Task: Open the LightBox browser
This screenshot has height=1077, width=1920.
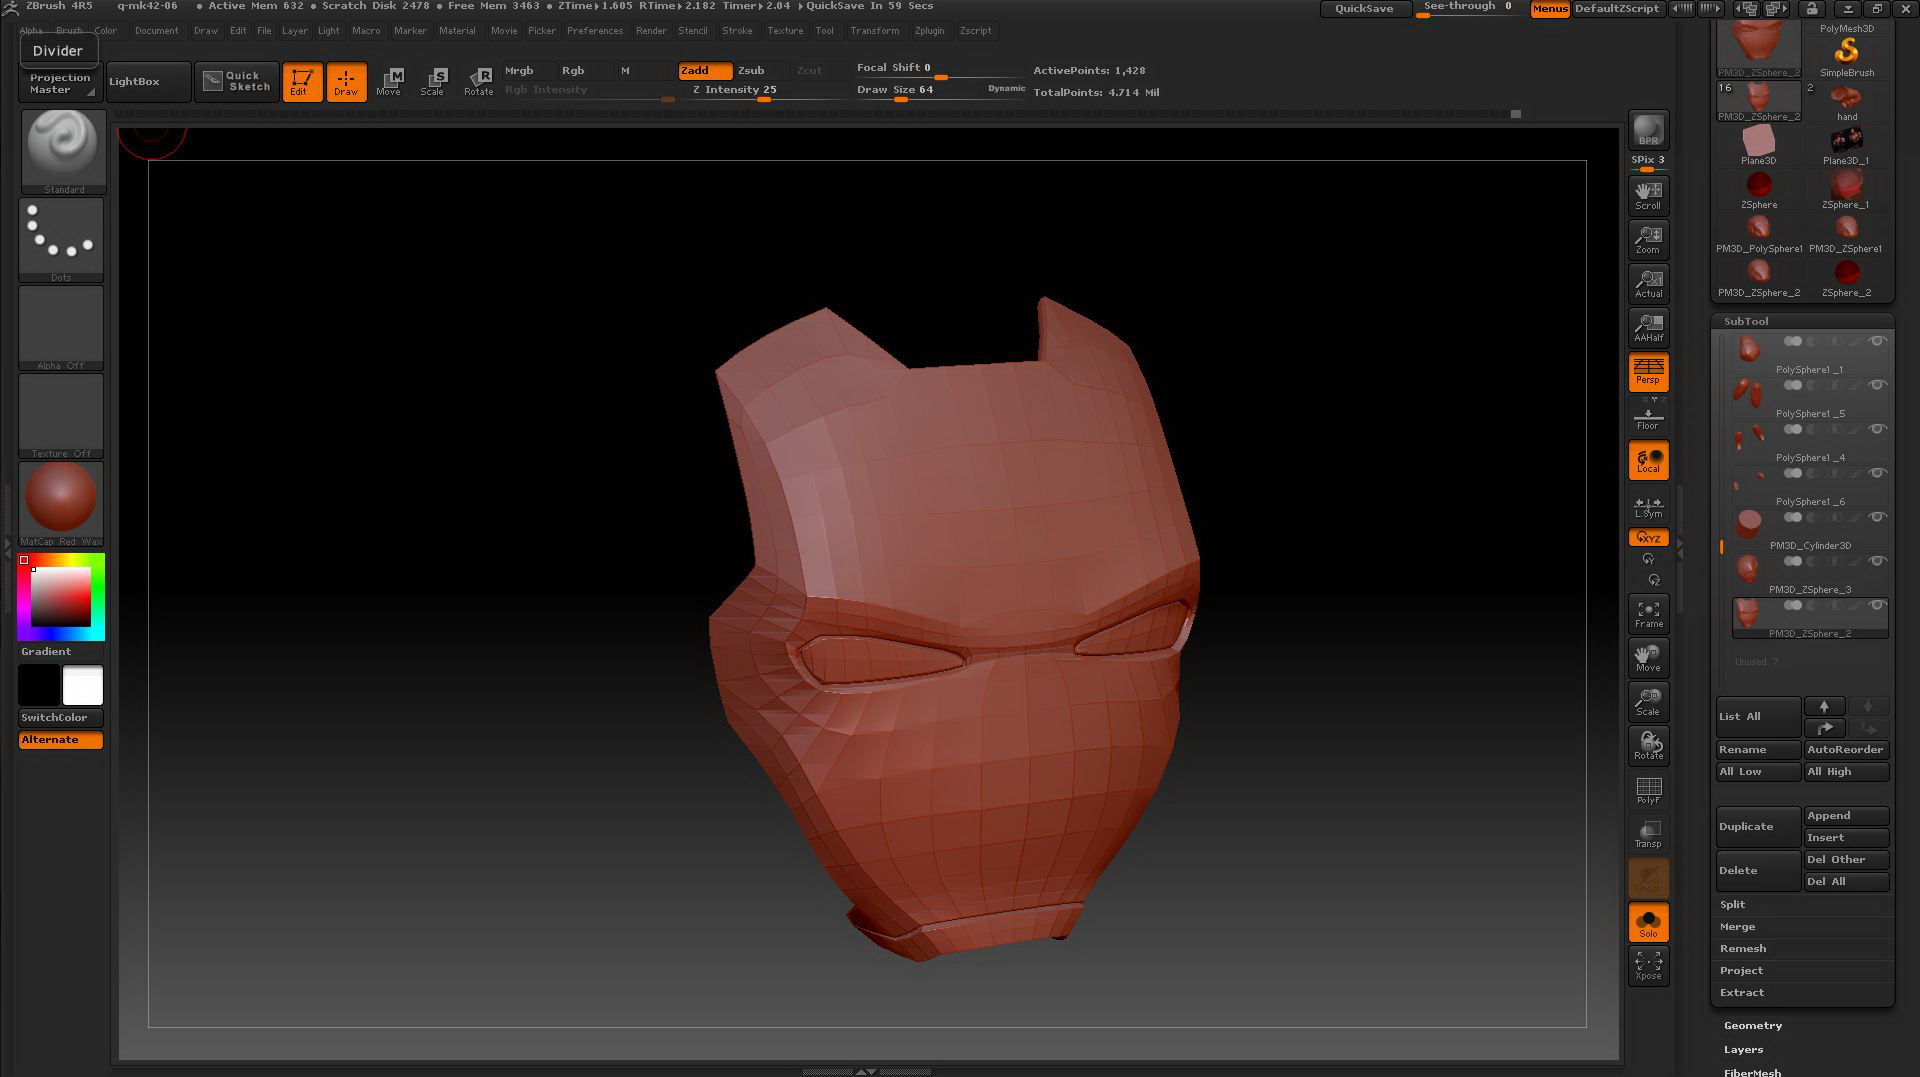Action: (x=148, y=81)
